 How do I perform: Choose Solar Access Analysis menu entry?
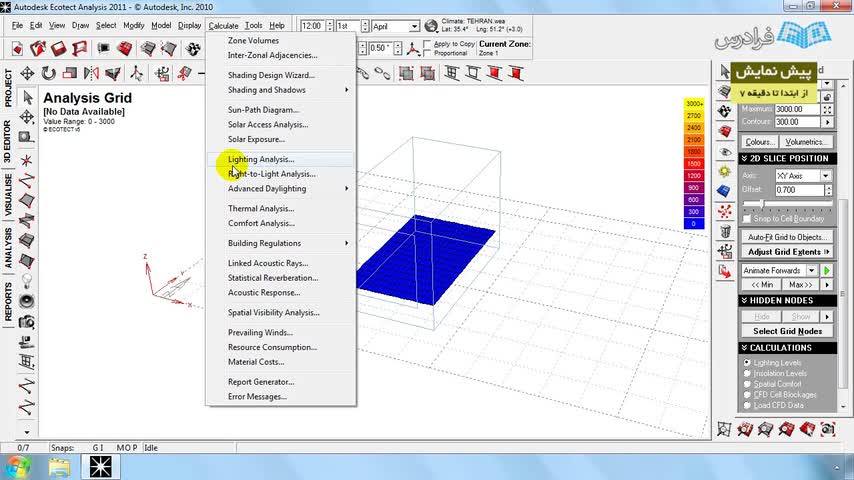[x=281, y=124]
